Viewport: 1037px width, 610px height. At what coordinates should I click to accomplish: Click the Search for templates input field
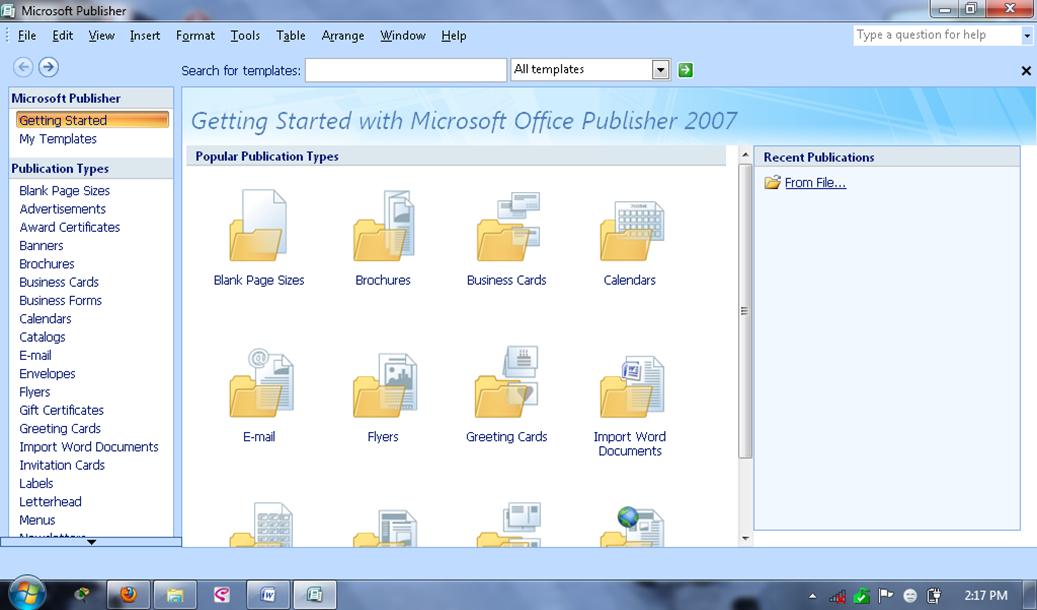coord(405,70)
